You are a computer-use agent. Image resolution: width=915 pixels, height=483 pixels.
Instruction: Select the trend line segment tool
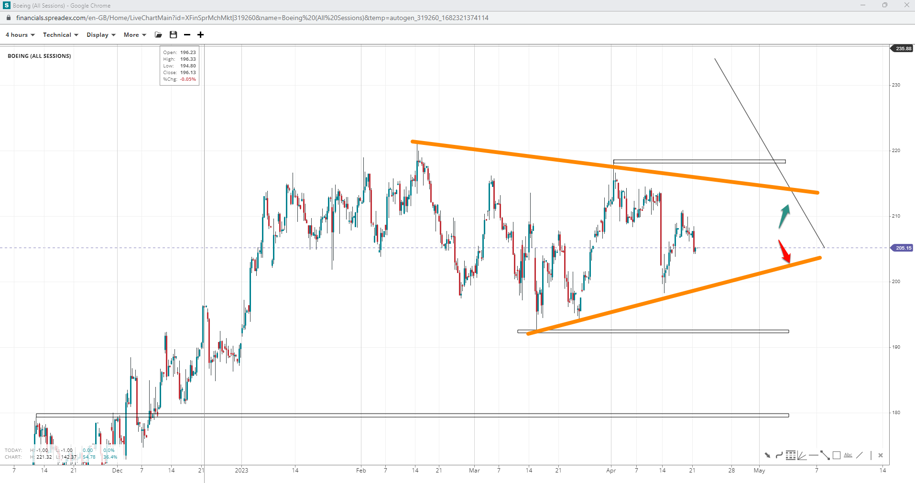(825, 456)
